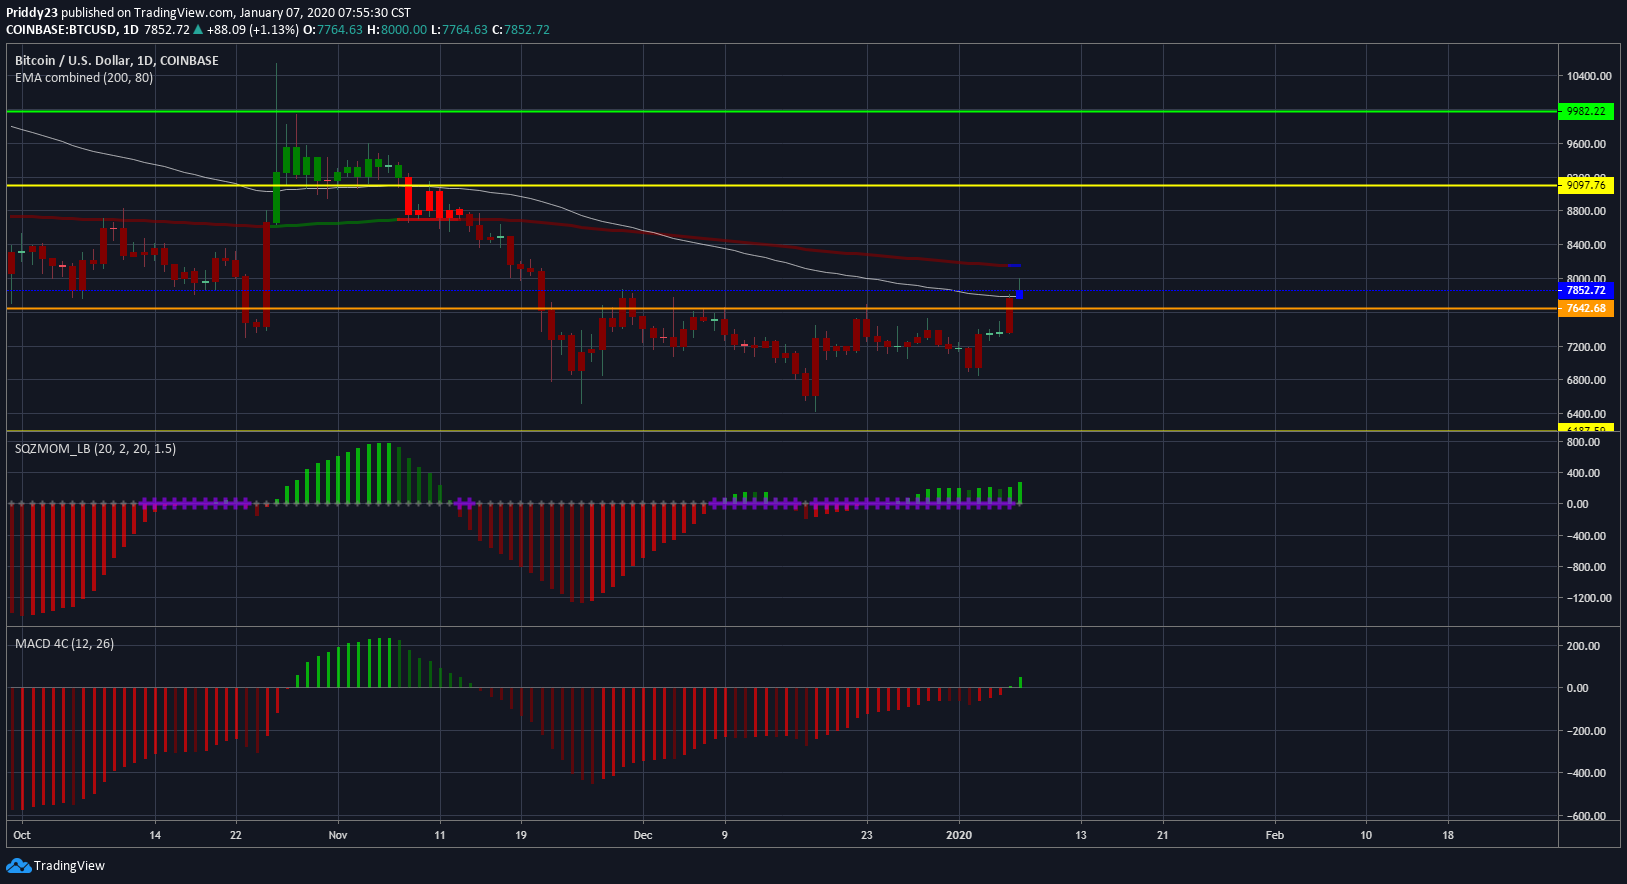This screenshot has width=1627, height=884.
Task: Click the 8800.00 price axis label
Action: coord(1587,211)
